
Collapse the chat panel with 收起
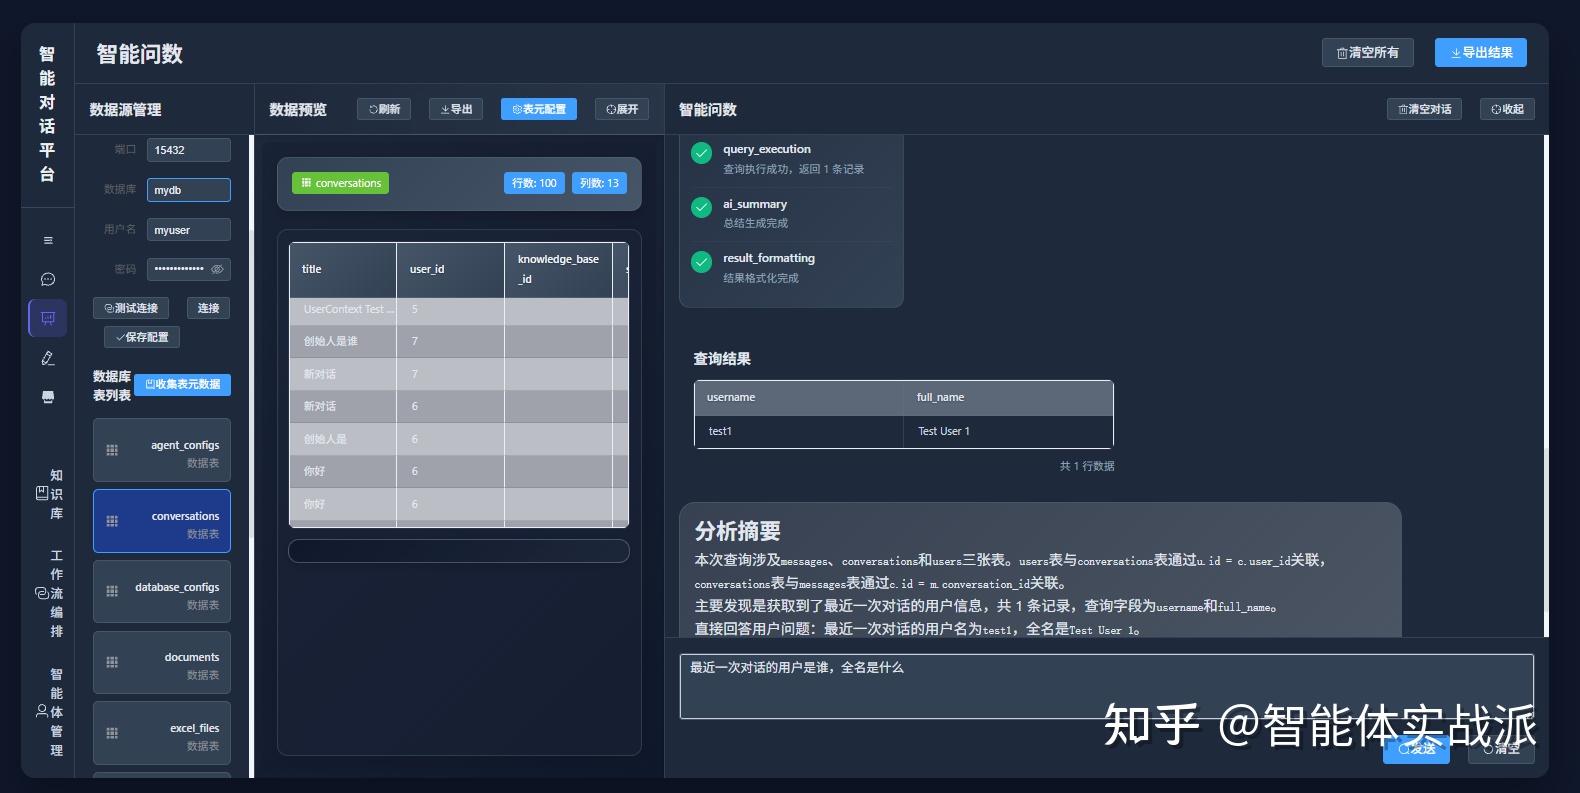(1507, 109)
